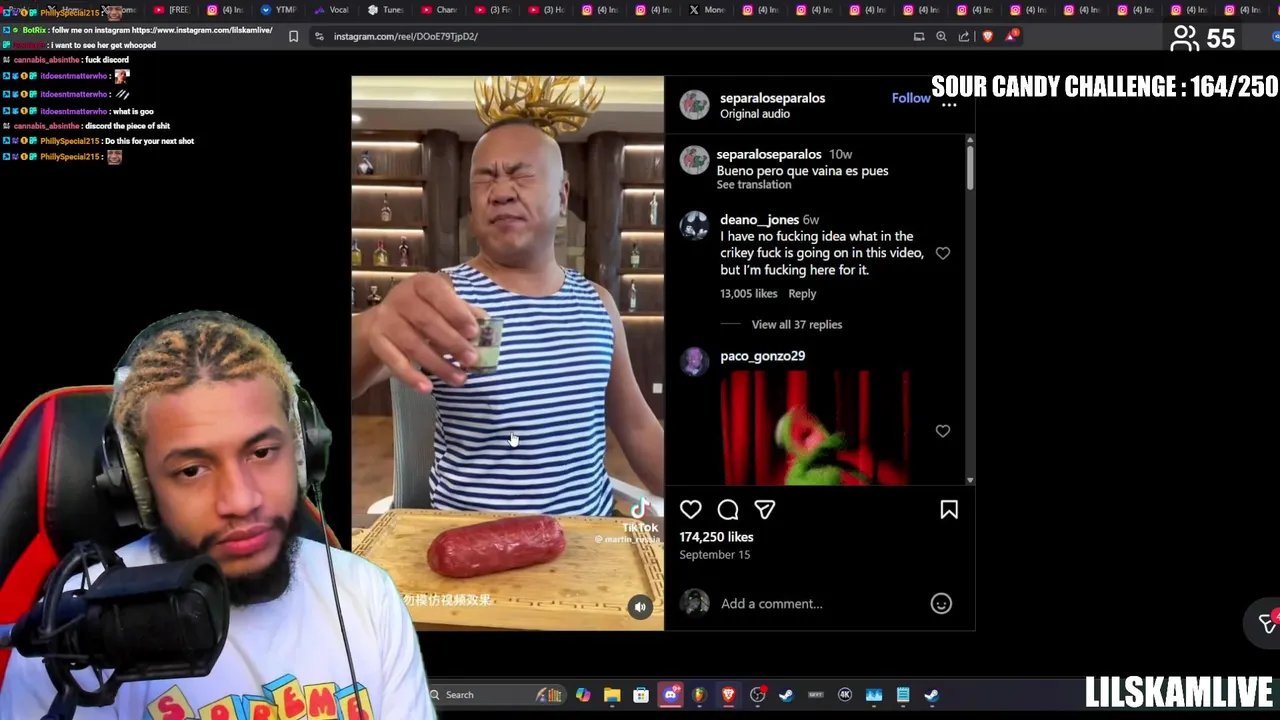Open the emoji picker in comment box
The image size is (1280, 720).
point(941,603)
